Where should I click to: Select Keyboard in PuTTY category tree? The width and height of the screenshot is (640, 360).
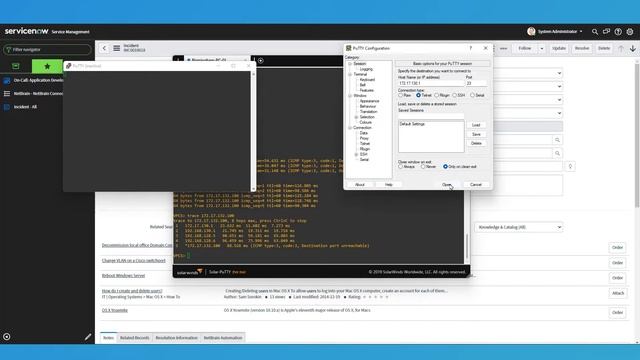(367, 80)
